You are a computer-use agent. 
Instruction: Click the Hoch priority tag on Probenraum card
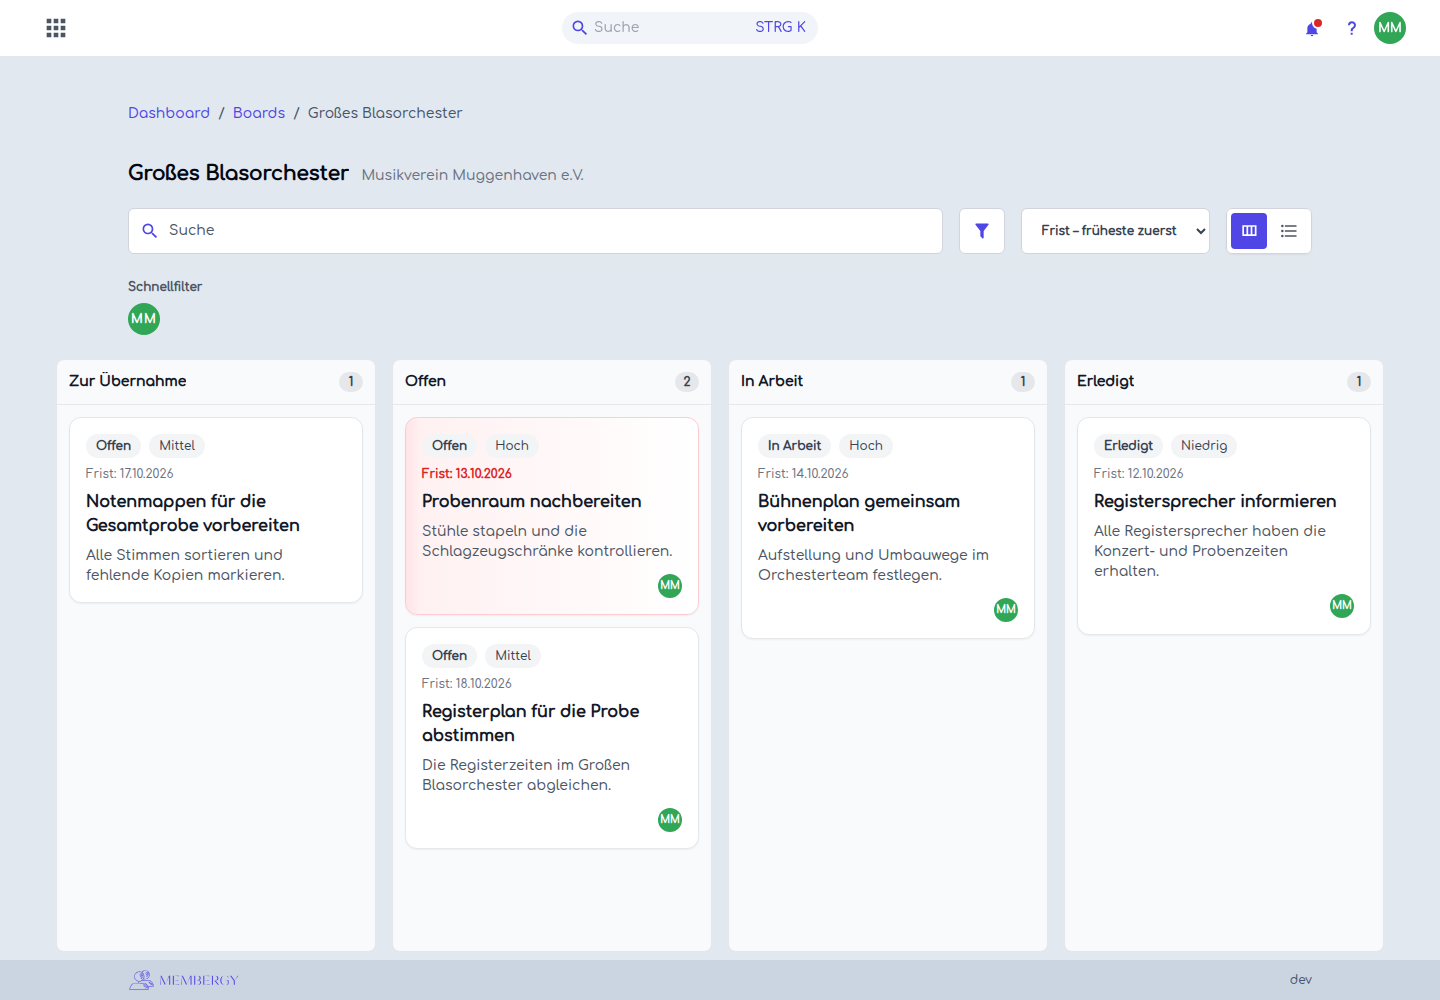[512, 446]
